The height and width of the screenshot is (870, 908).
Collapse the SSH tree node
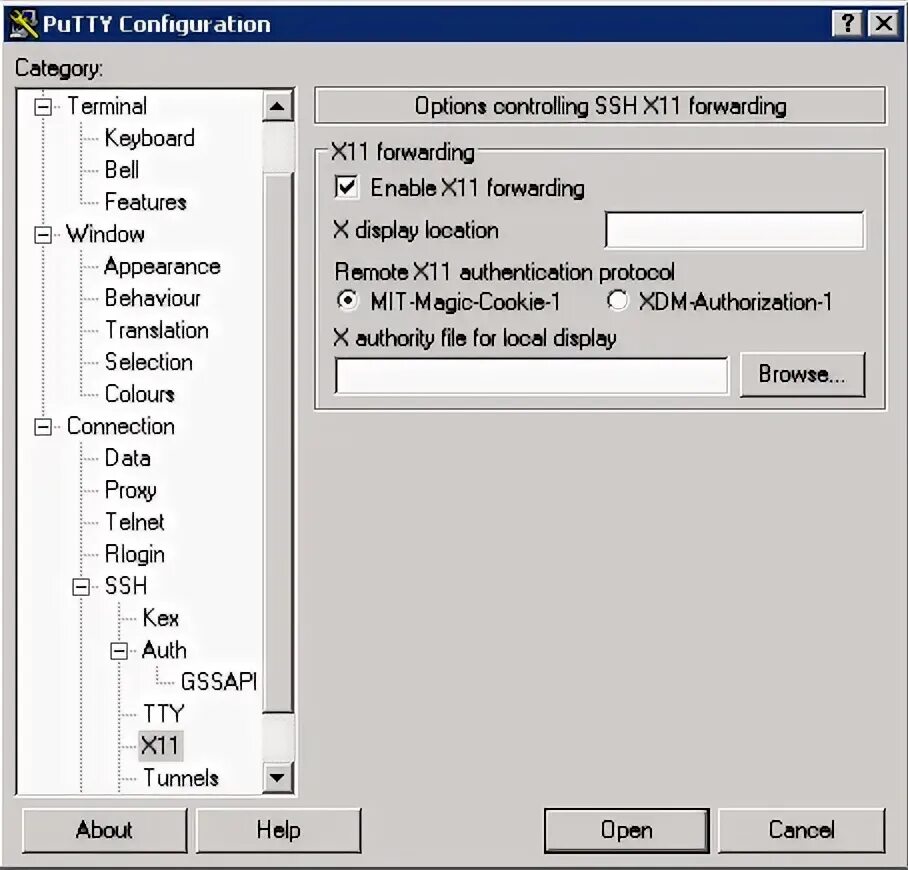click(x=81, y=587)
